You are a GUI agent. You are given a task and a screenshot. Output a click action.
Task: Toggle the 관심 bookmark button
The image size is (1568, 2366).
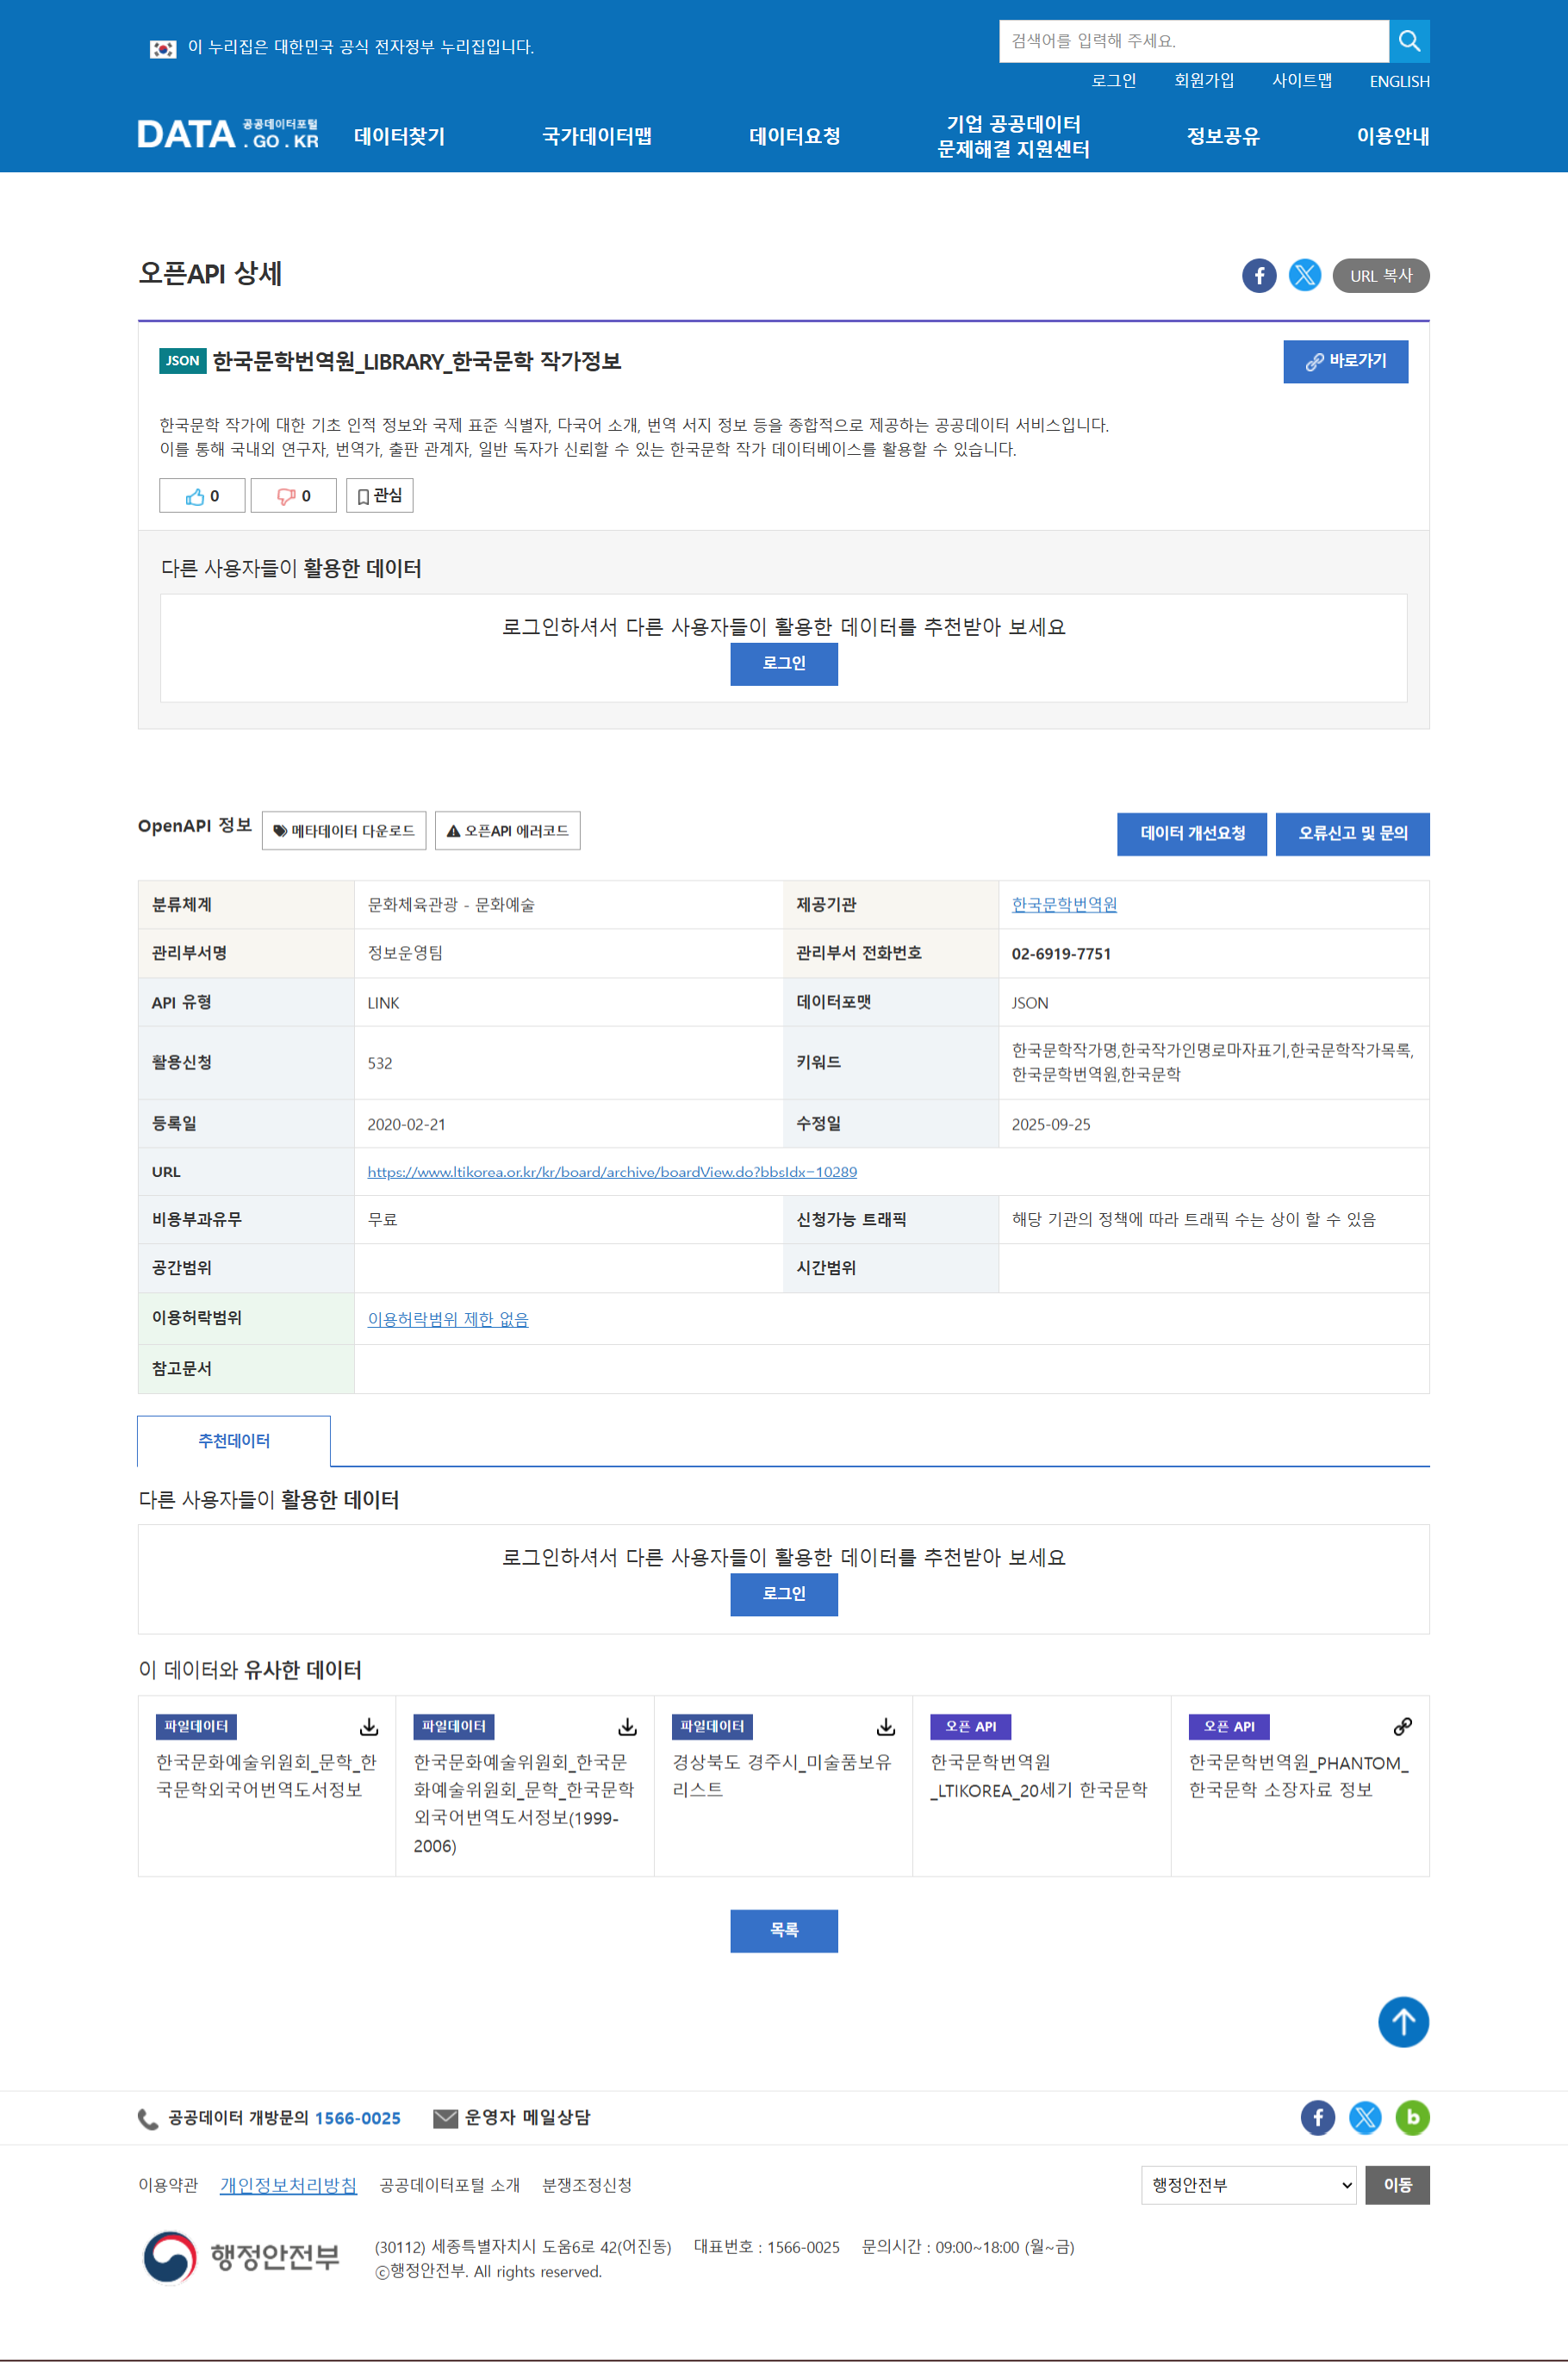click(379, 496)
